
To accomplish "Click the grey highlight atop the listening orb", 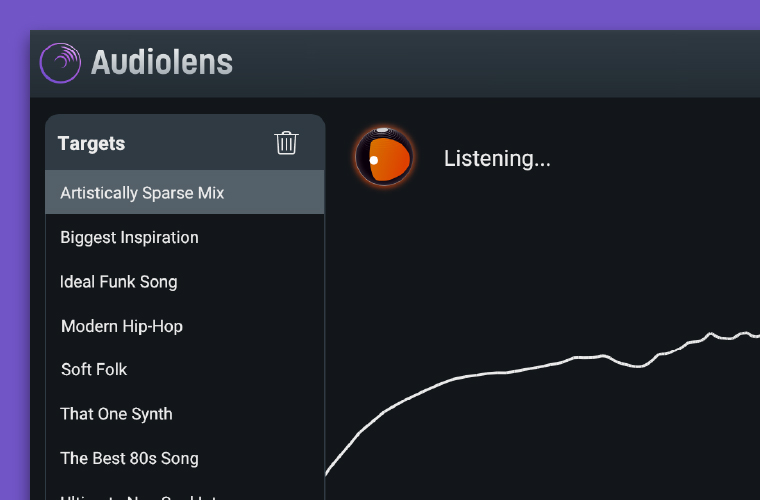I will 383,130.
